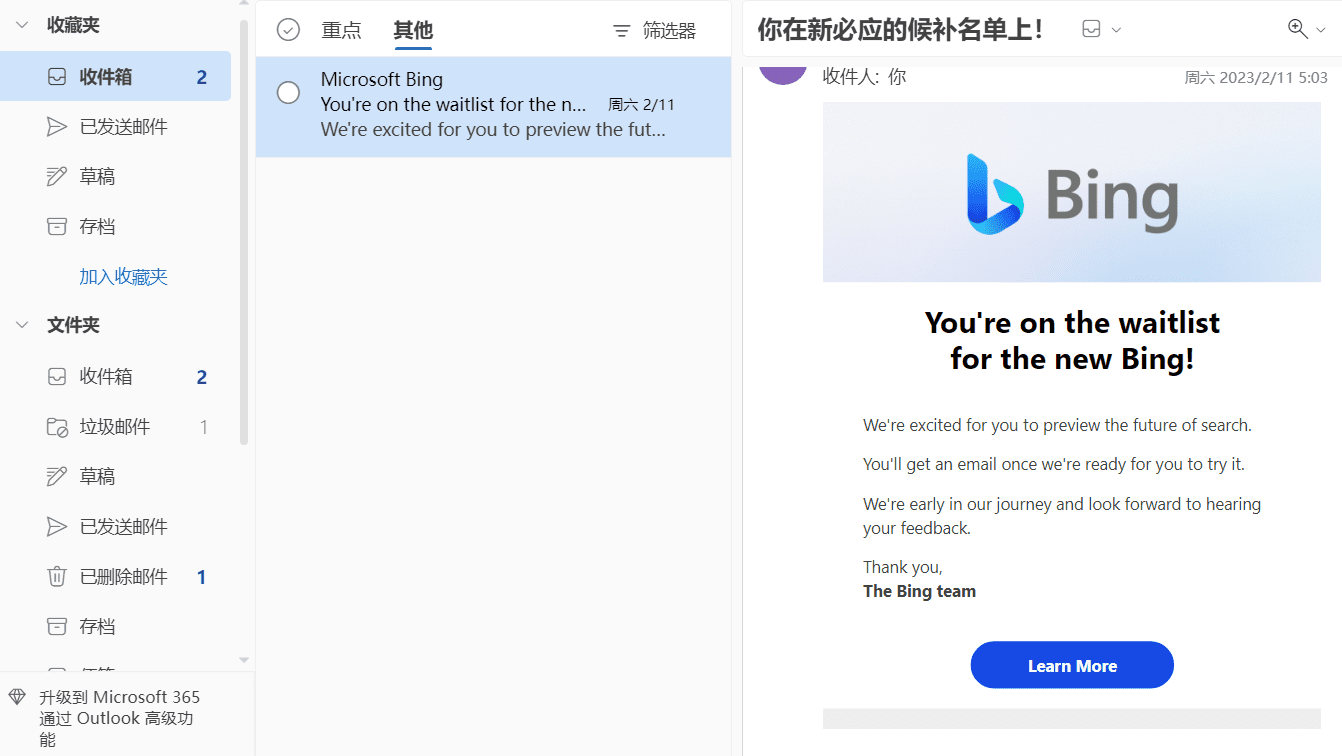Open 已发送邮件 under 收藏夹
1342x756 pixels.
pyautogui.click(x=115, y=127)
